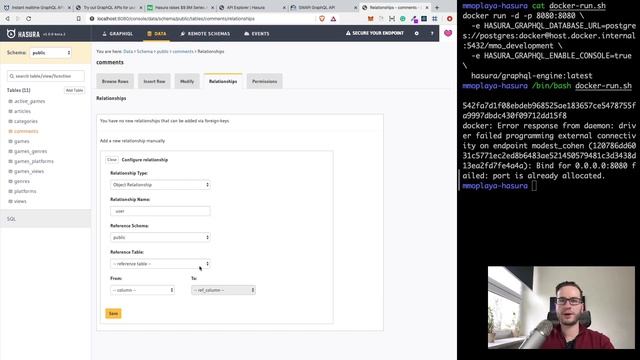Open the To ref_column dropdown
The image size is (640, 360).
pos(223,290)
